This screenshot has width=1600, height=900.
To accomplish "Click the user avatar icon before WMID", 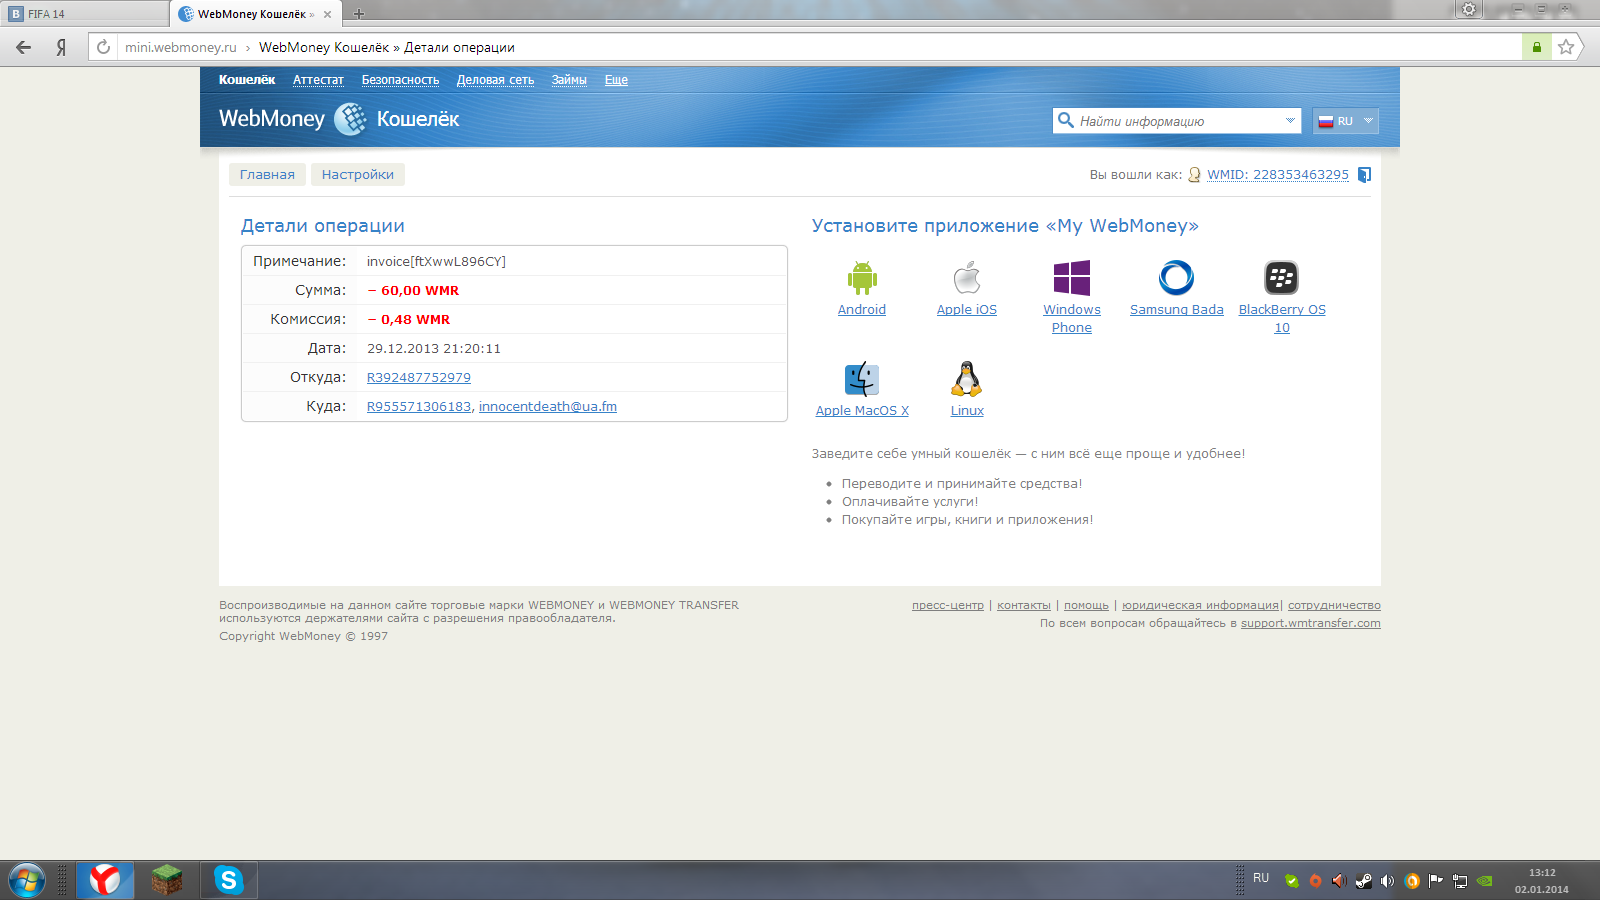I will 1194,175.
